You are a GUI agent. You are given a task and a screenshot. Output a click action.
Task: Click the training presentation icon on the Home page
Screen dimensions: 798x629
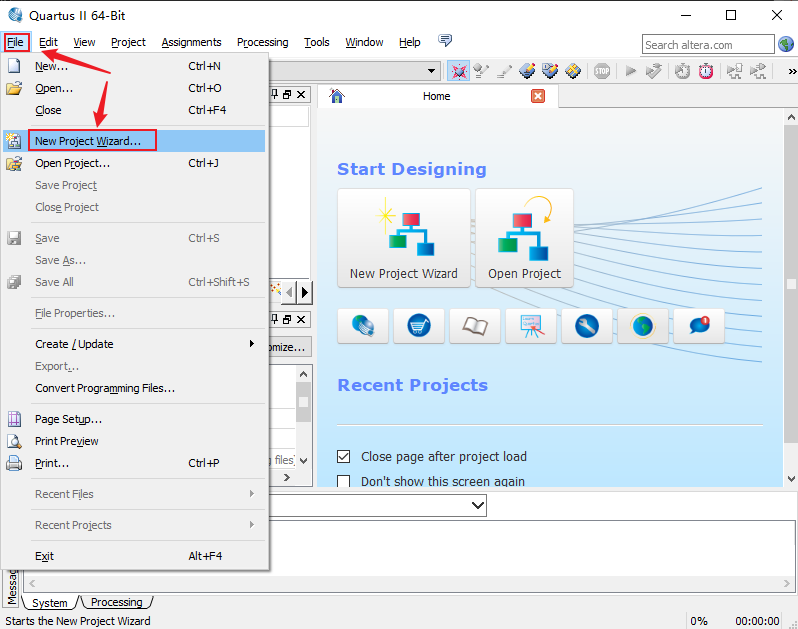(x=531, y=326)
